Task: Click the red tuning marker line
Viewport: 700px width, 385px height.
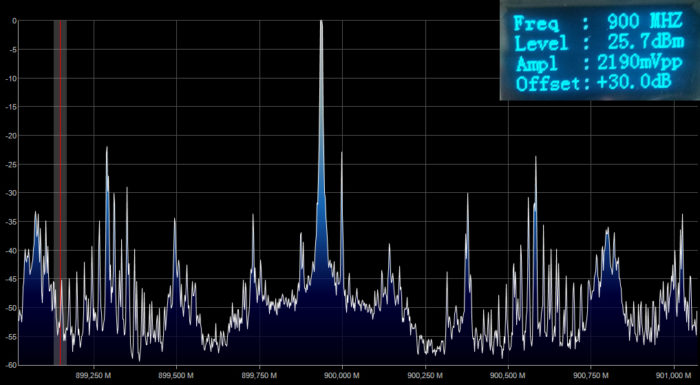Action: (x=60, y=192)
